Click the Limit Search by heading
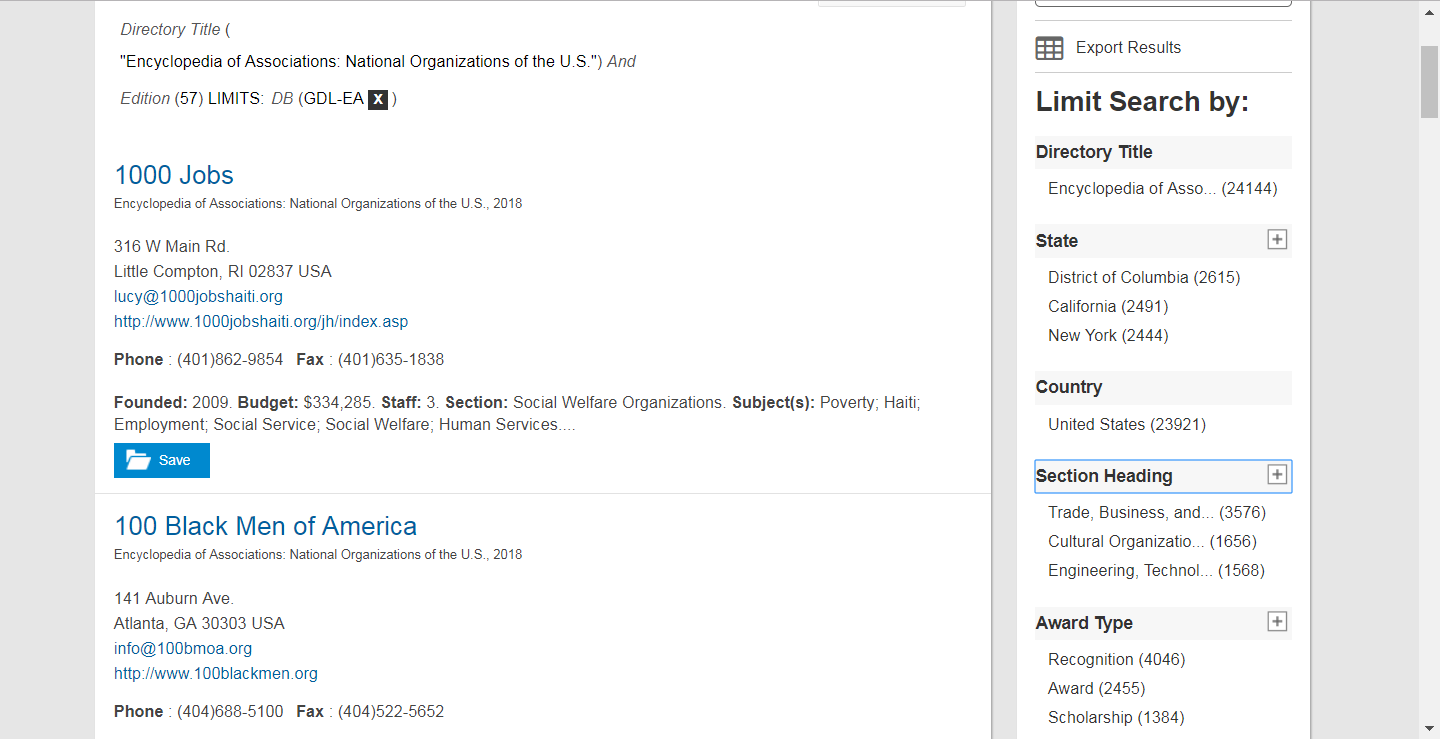This screenshot has height=739, width=1440. tap(1142, 102)
